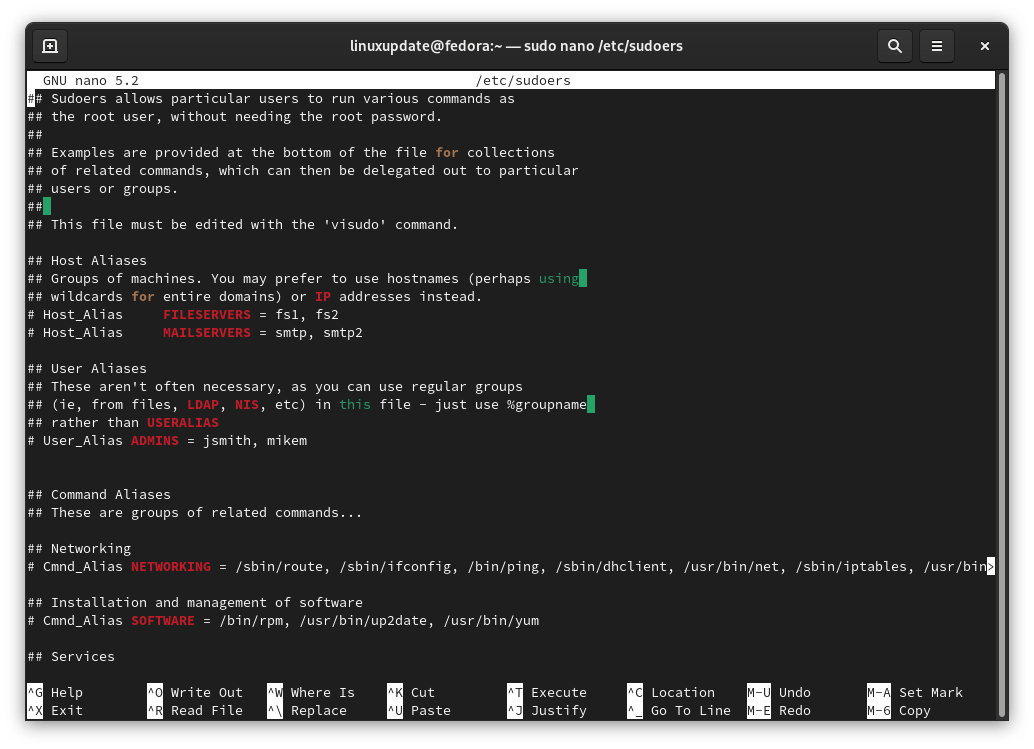Click the M-A Set Mark shortcut
This screenshot has width=1034, height=749.
pyautogui.click(x=915, y=692)
